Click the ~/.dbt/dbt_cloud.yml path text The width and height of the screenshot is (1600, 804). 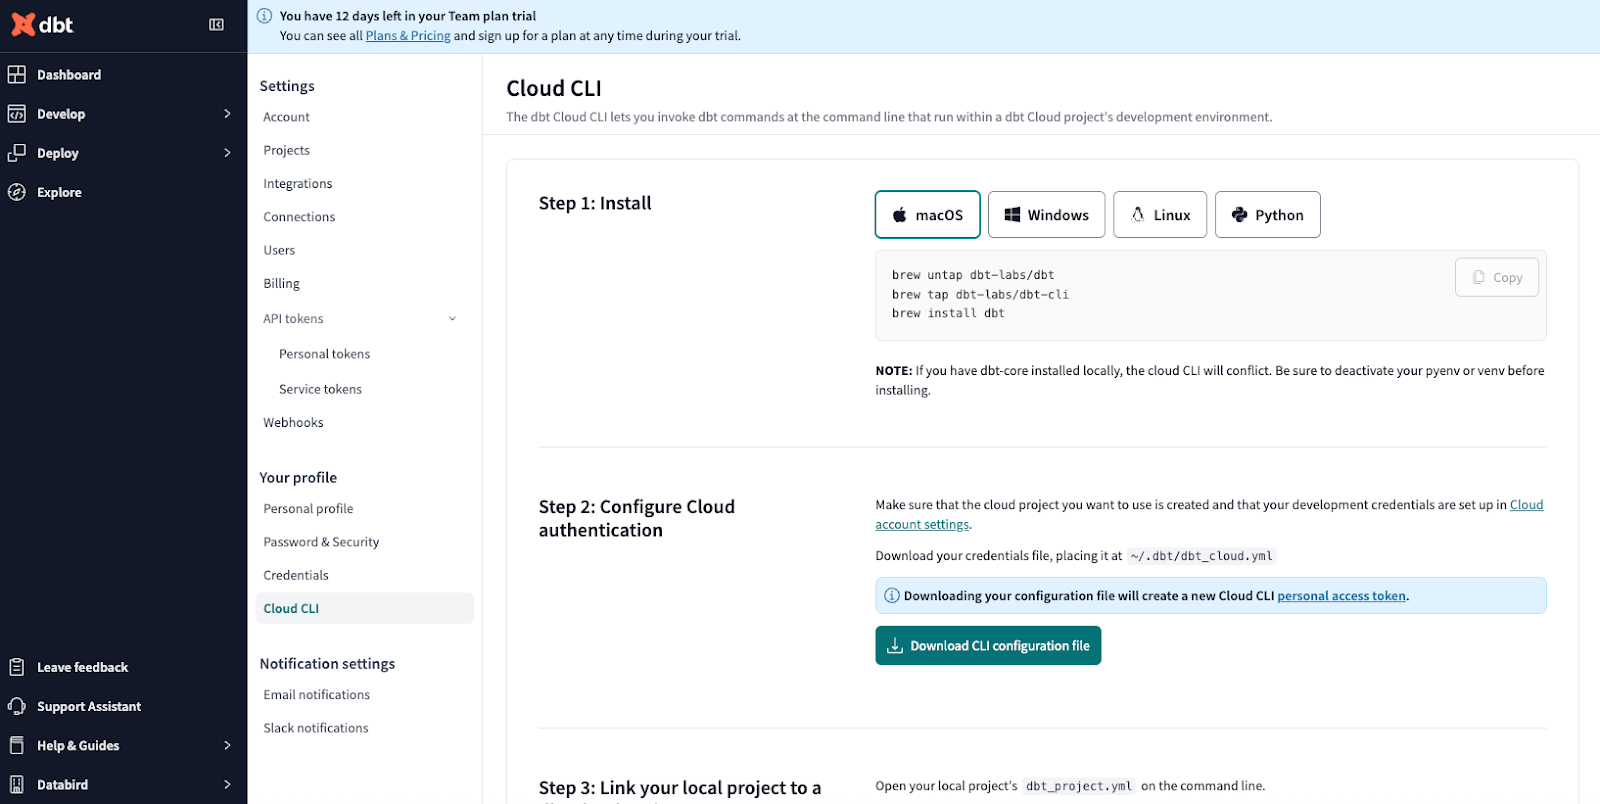1201,556
